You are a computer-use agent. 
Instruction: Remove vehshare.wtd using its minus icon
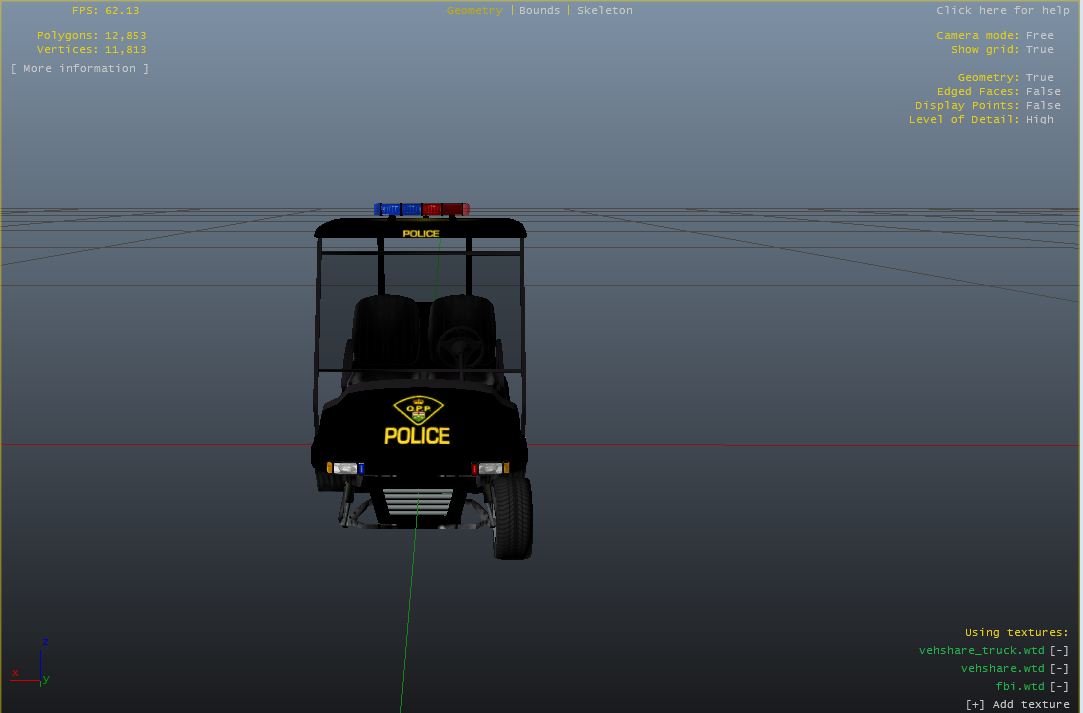(1058, 668)
